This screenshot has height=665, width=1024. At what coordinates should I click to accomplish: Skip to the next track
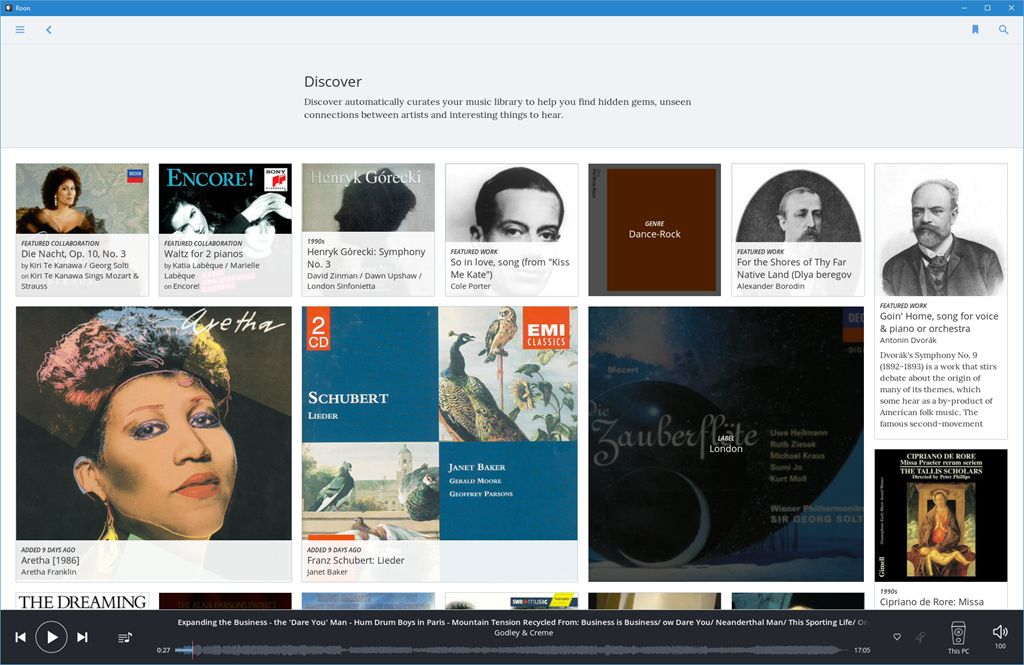(x=82, y=637)
